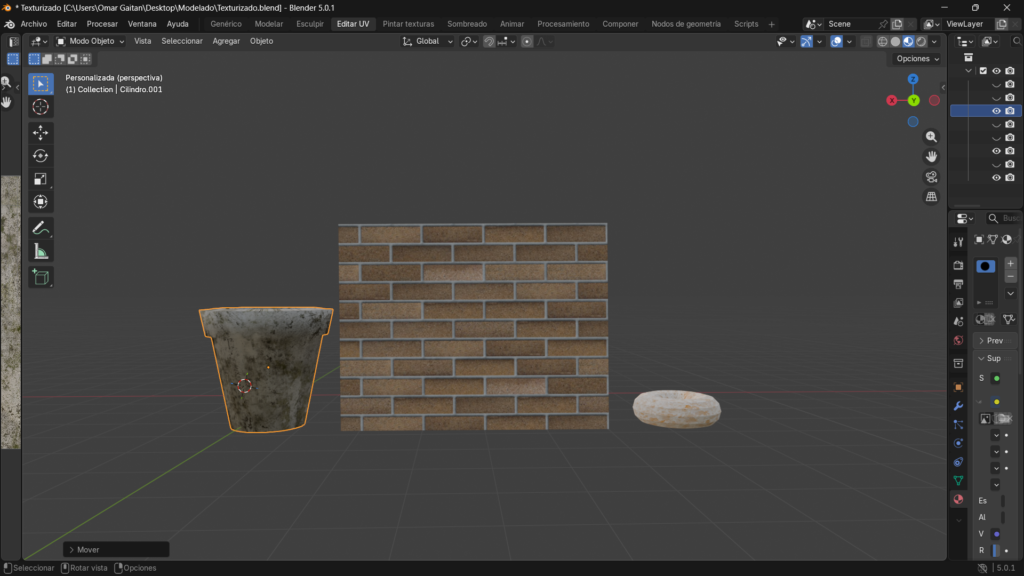Click the camera view icon in viewport

[931, 177]
